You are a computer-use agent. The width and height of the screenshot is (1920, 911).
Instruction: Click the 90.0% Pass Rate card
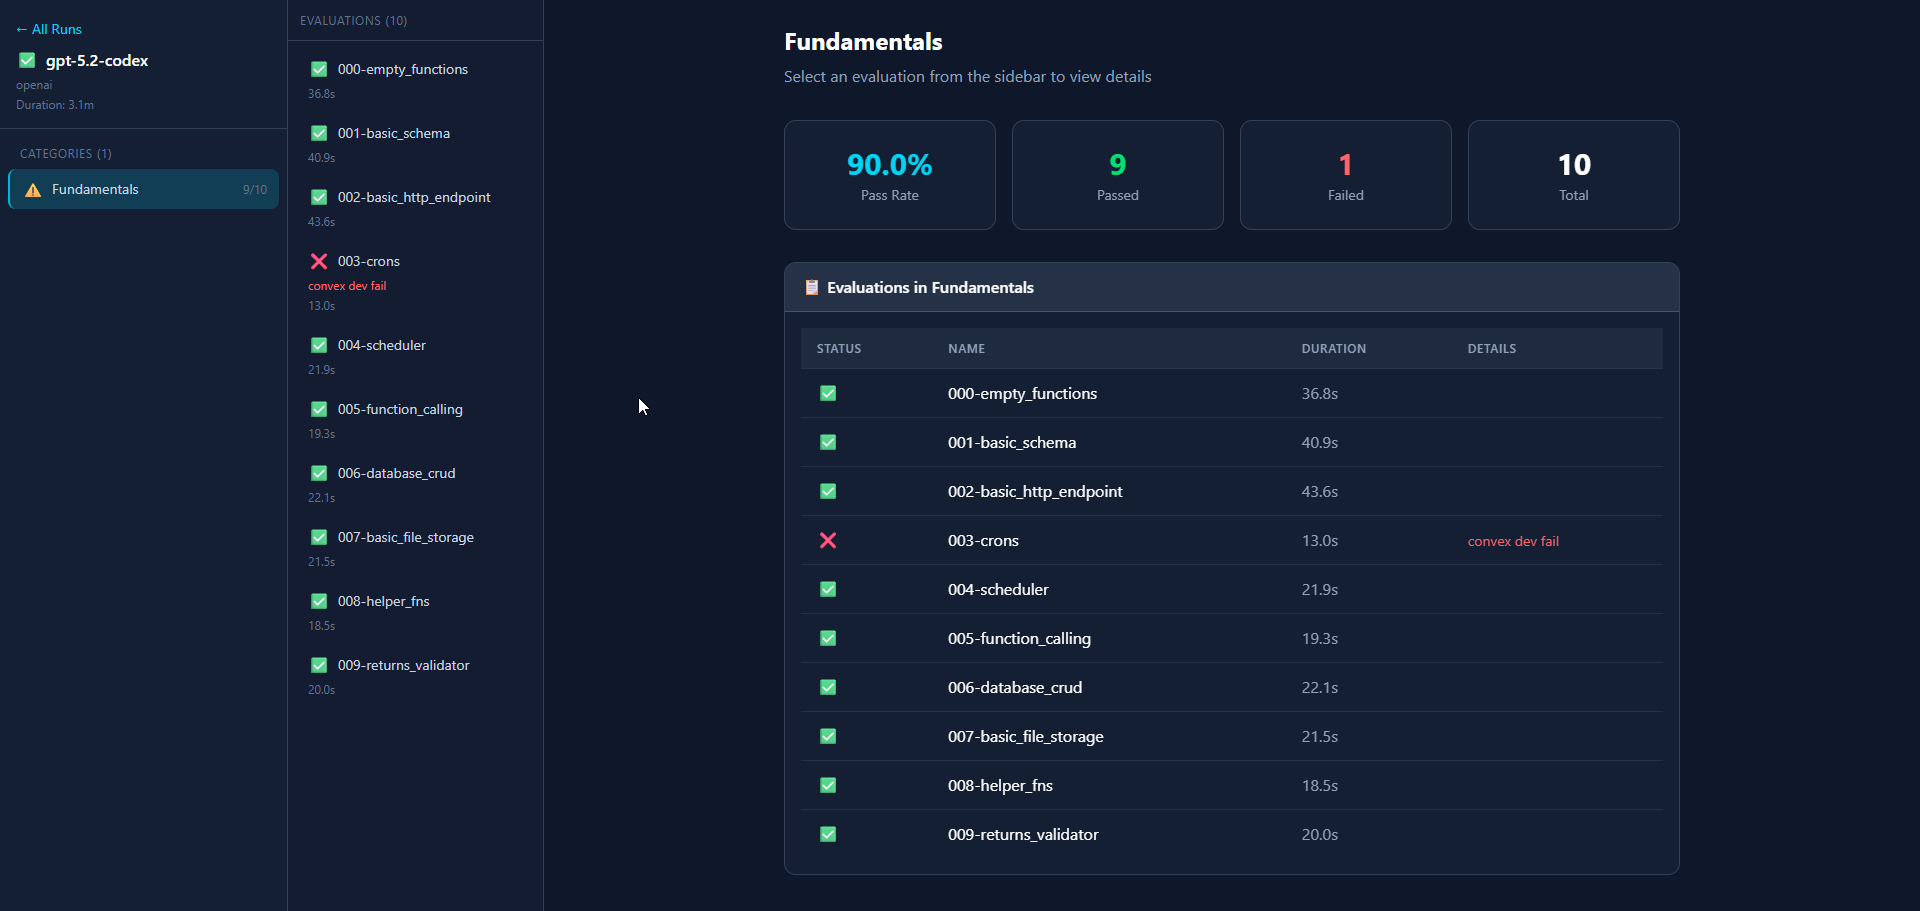click(x=890, y=175)
